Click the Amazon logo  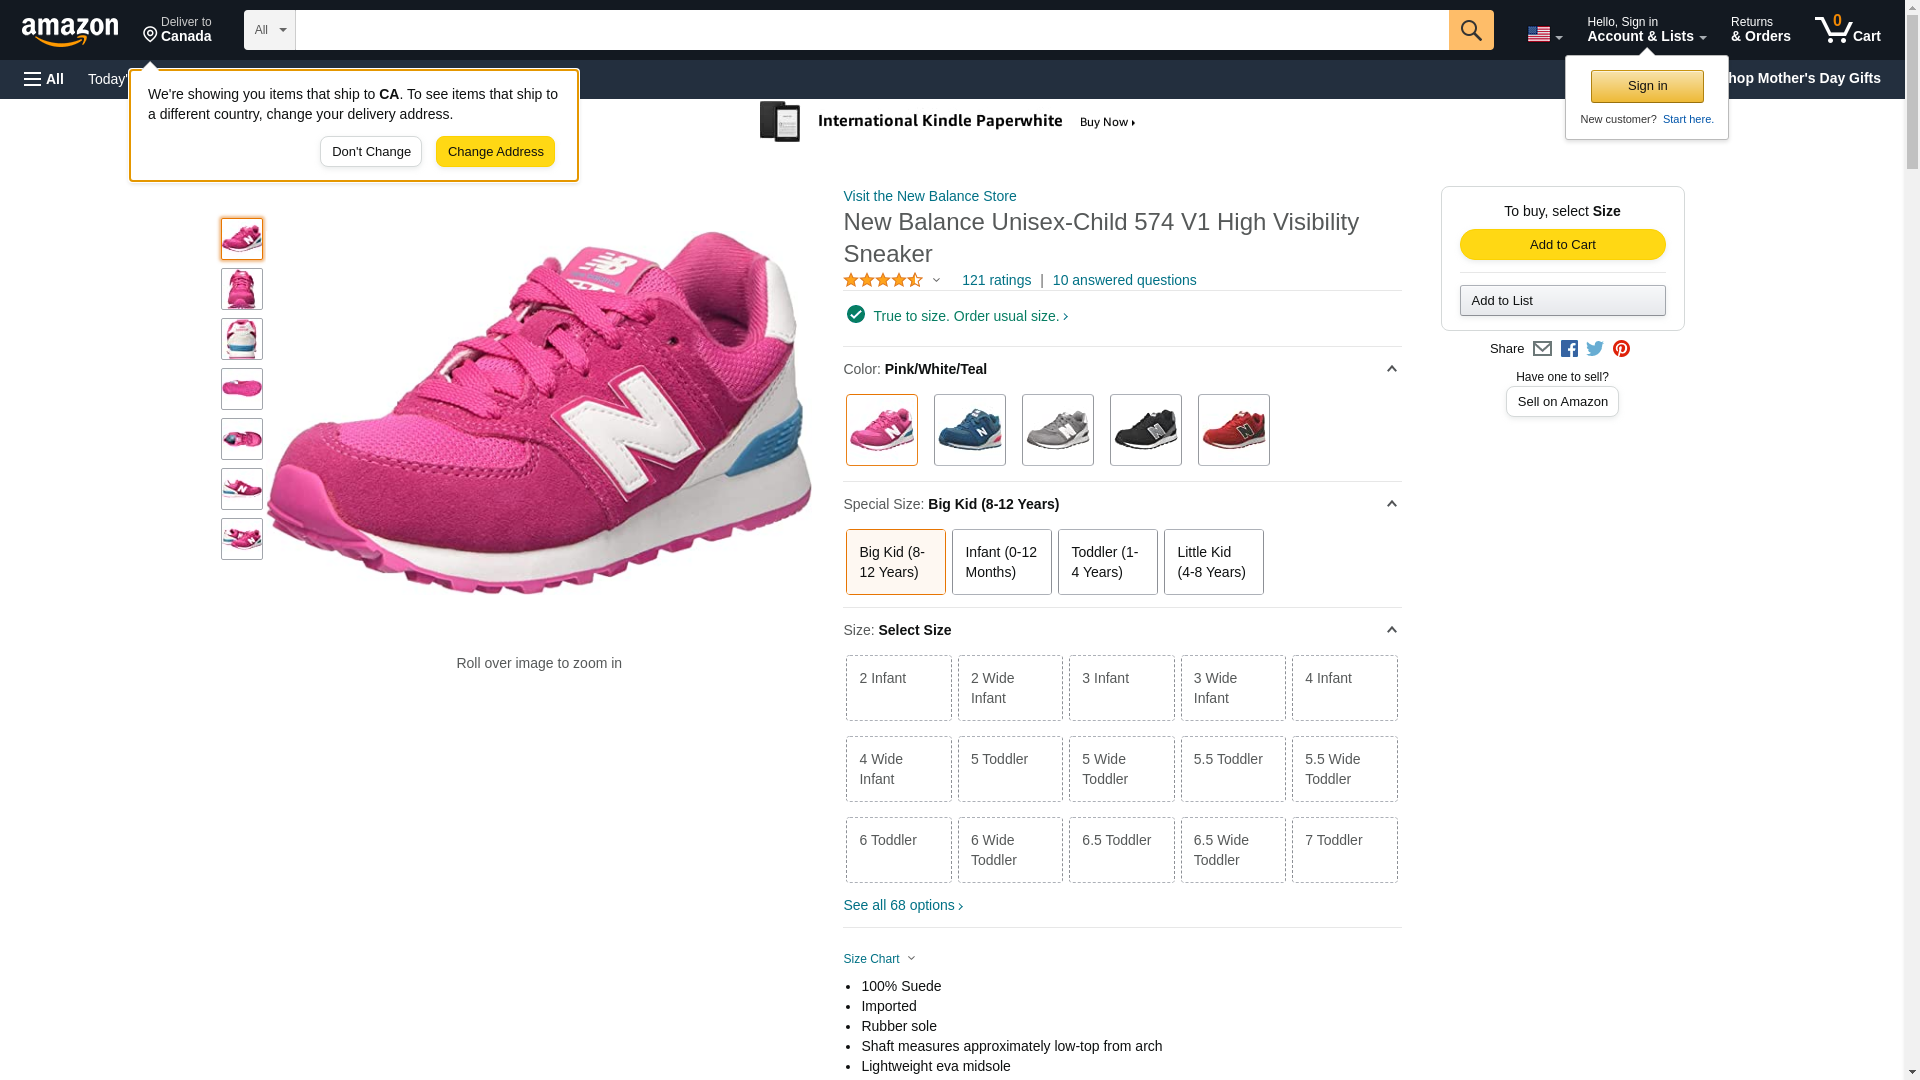click(70, 31)
